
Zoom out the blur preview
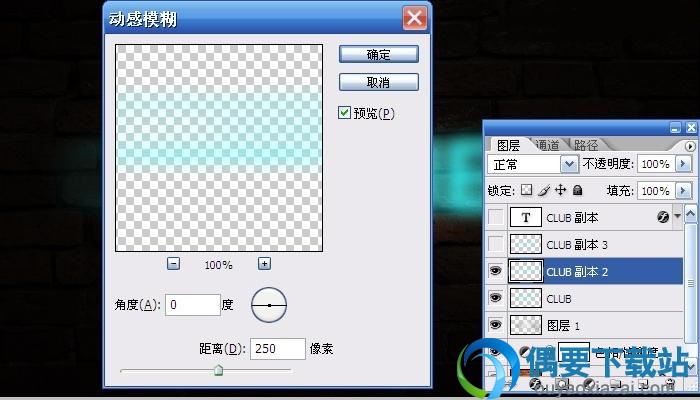[x=174, y=263]
